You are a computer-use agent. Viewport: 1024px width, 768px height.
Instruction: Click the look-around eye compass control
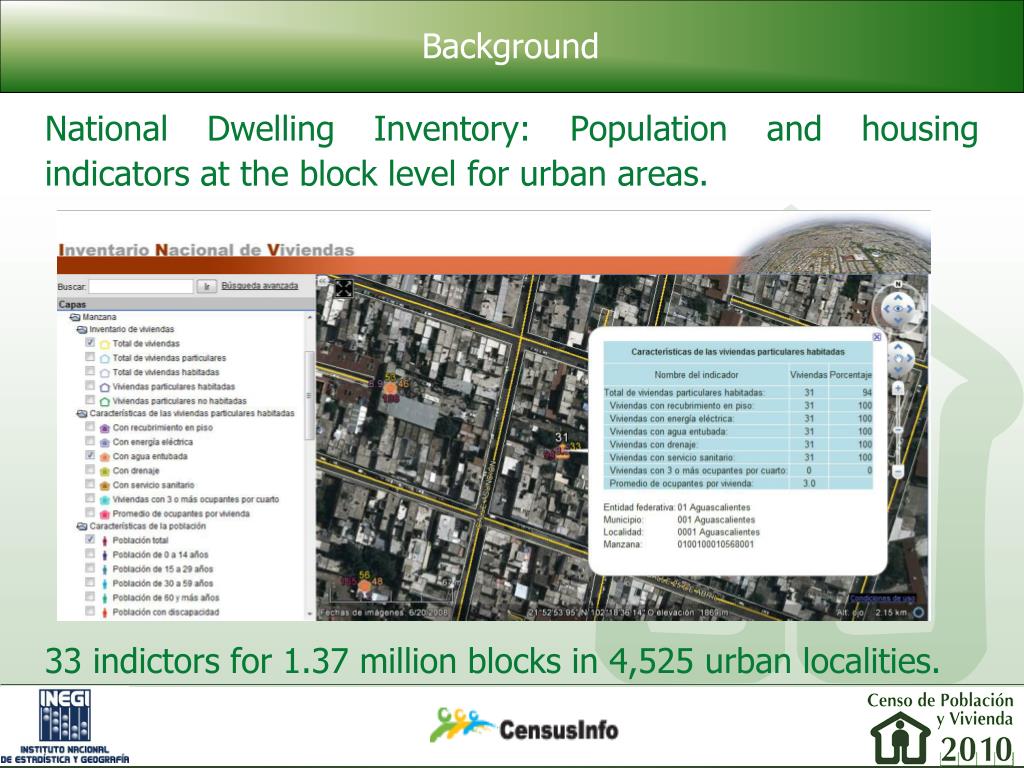click(x=897, y=308)
